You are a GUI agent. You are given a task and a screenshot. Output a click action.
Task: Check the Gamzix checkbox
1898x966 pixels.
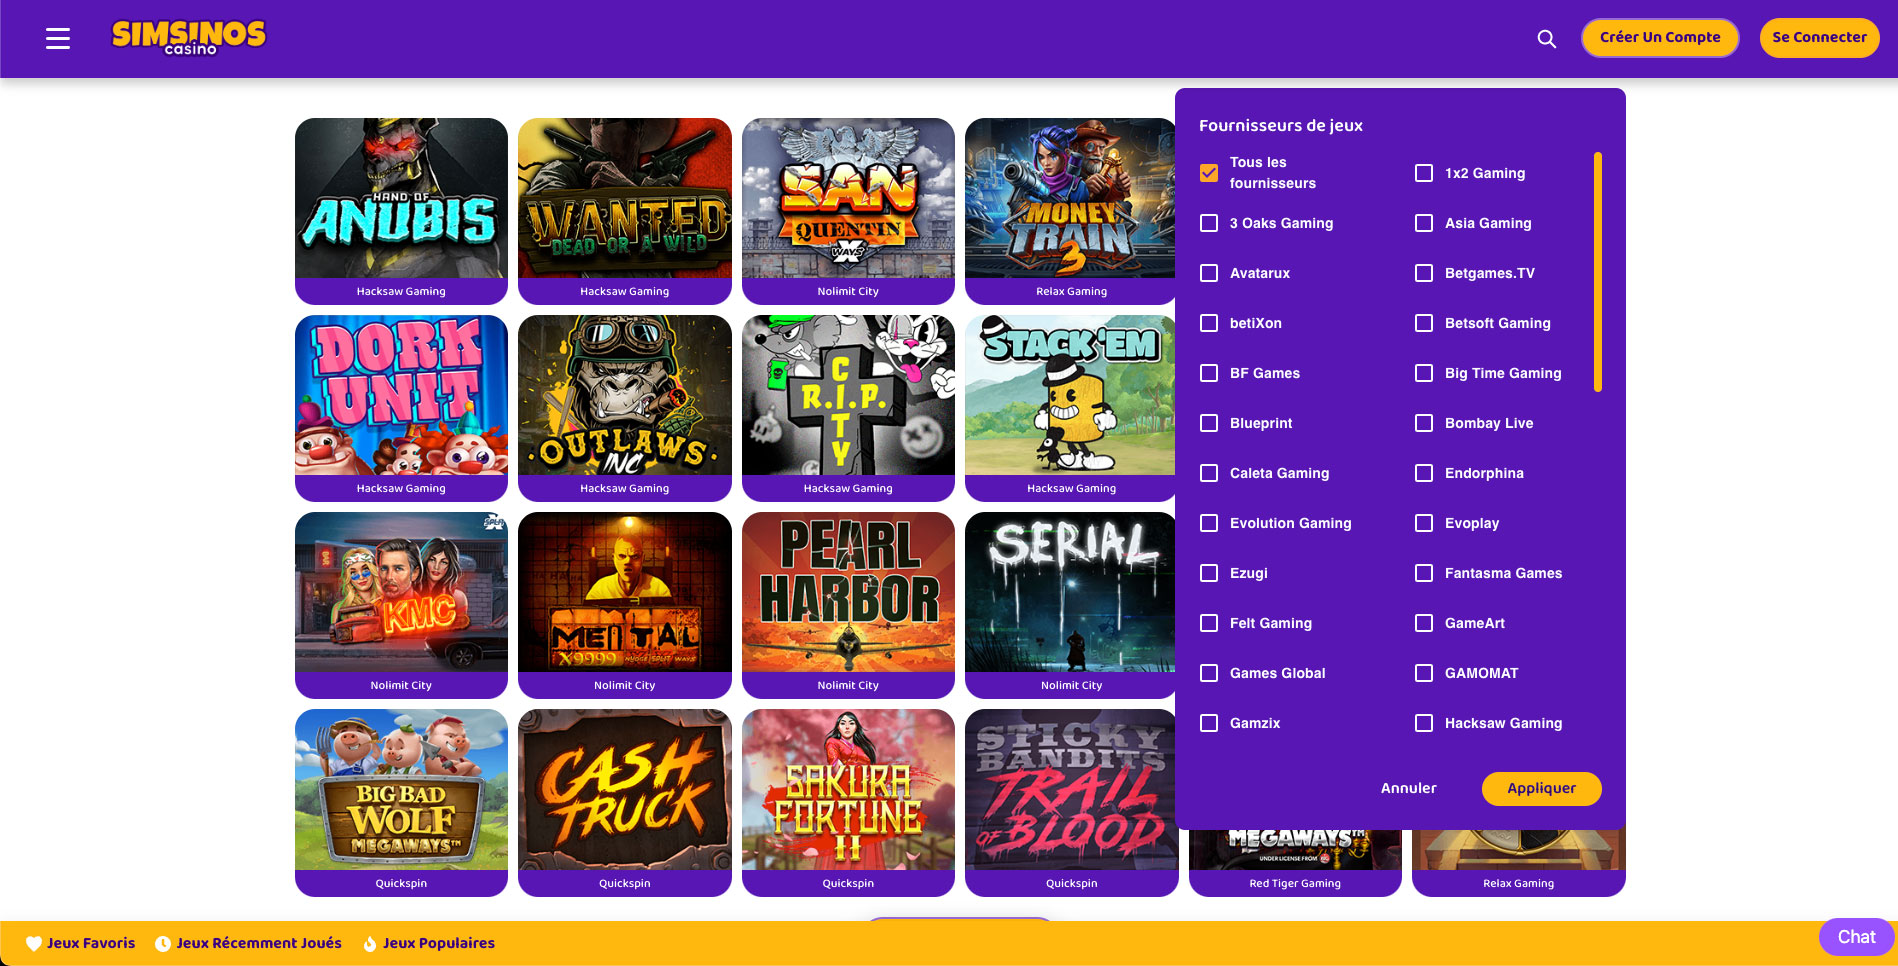click(x=1209, y=723)
